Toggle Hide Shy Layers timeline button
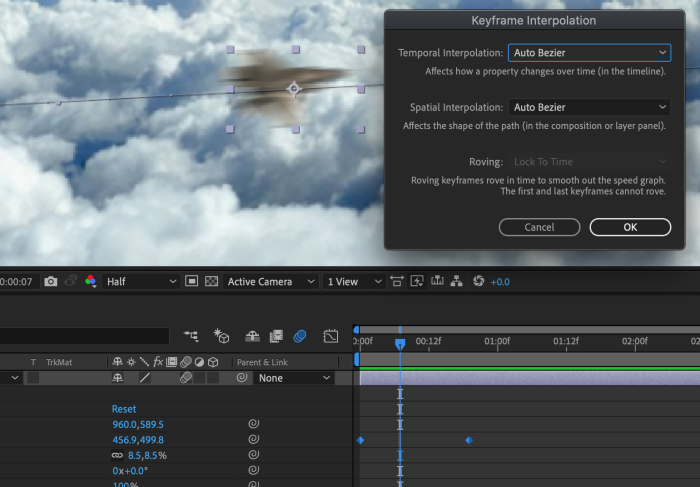The width and height of the screenshot is (700, 487). coord(253,336)
